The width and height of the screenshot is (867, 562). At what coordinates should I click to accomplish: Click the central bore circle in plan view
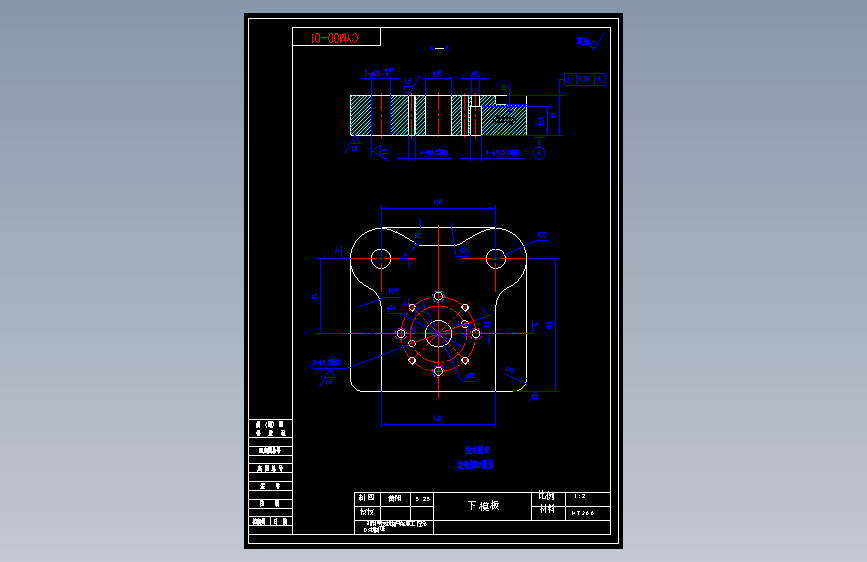[x=438, y=334]
